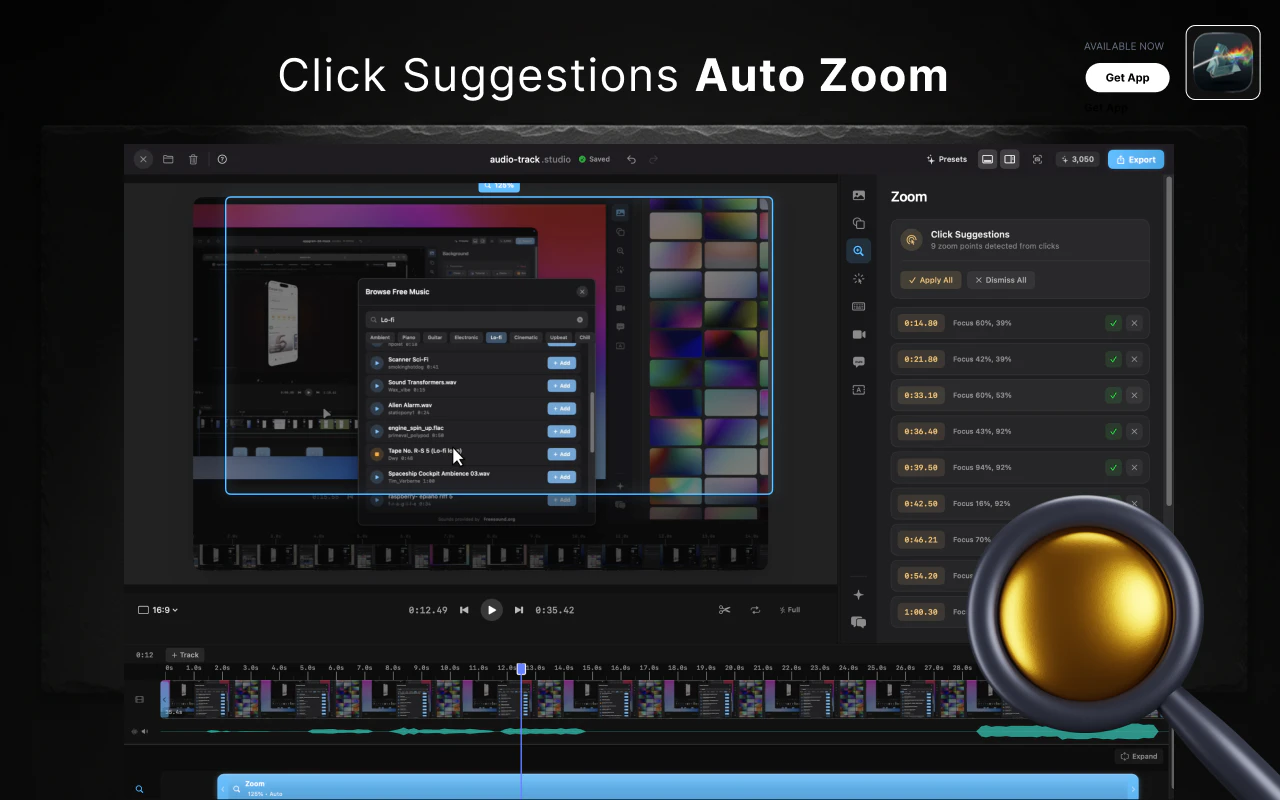
Task: Add the Alien Alarm.wav track
Action: click(x=562, y=408)
